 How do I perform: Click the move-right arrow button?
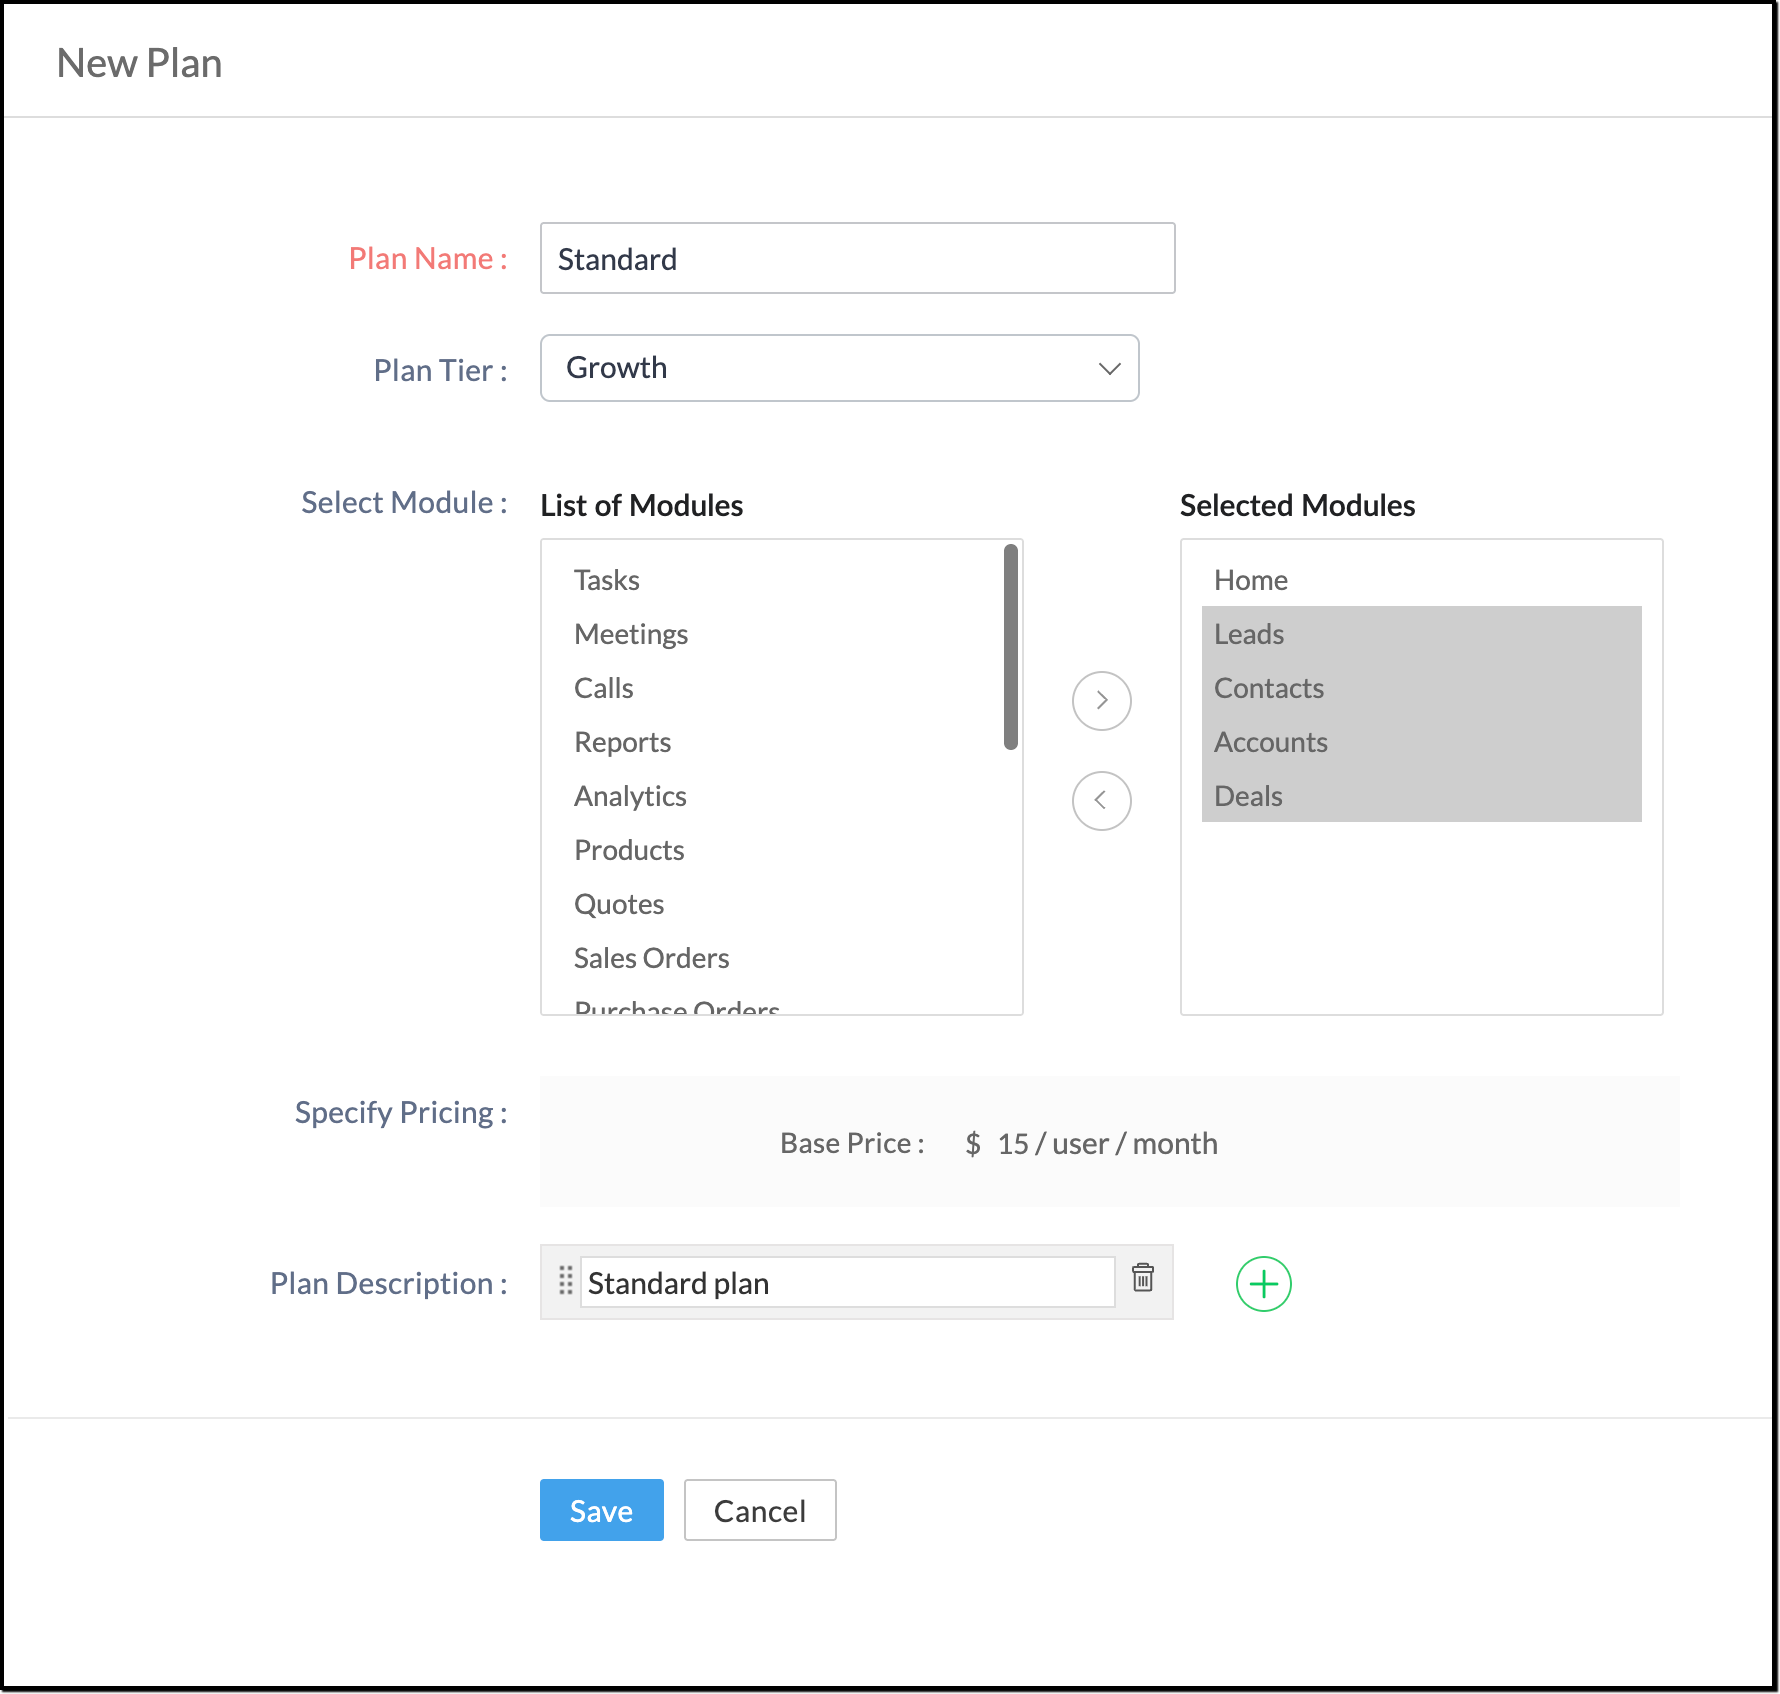1101,701
